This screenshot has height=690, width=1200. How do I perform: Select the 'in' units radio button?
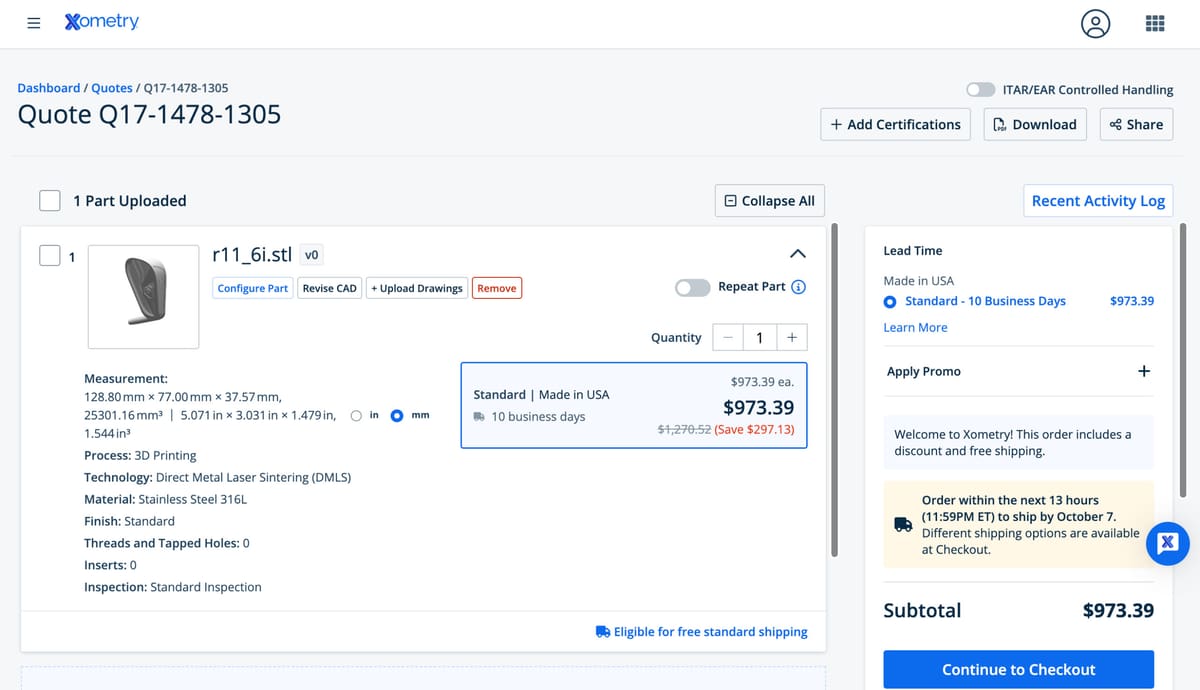pos(357,415)
